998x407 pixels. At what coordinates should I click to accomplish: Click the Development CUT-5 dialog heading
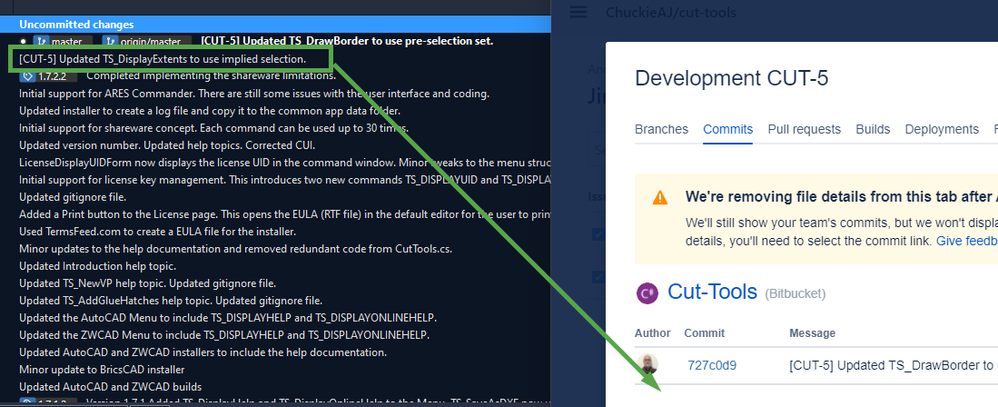tap(731, 78)
